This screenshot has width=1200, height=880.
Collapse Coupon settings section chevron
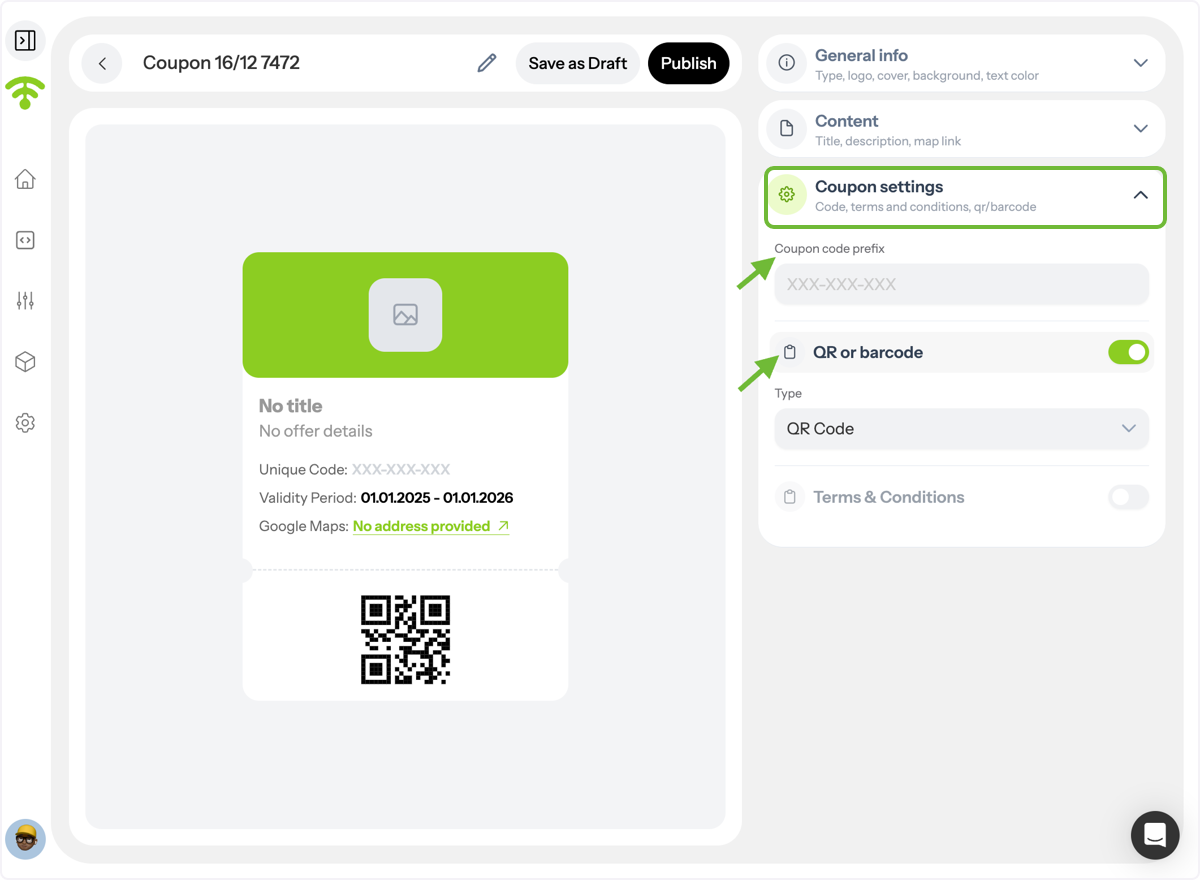coord(1140,195)
